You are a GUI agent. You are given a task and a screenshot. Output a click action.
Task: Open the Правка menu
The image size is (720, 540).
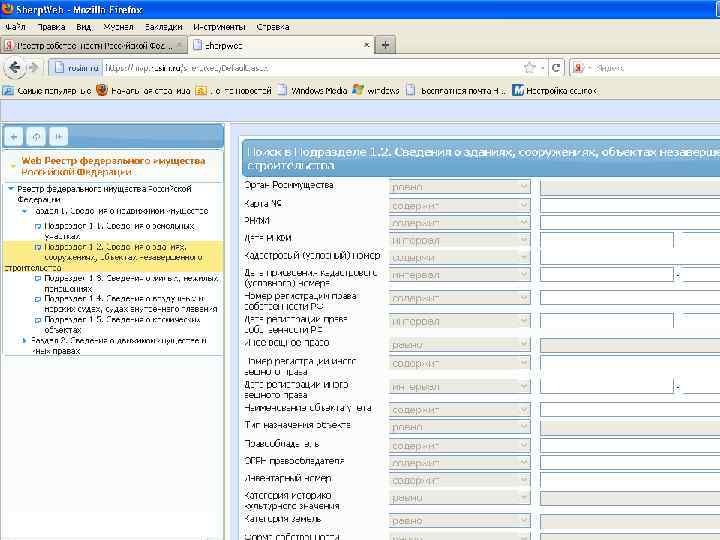click(x=51, y=27)
